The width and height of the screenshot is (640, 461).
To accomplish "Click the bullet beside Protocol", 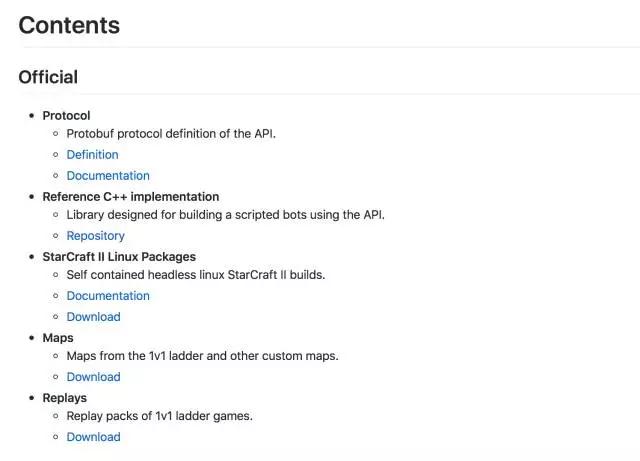I will coord(32,116).
